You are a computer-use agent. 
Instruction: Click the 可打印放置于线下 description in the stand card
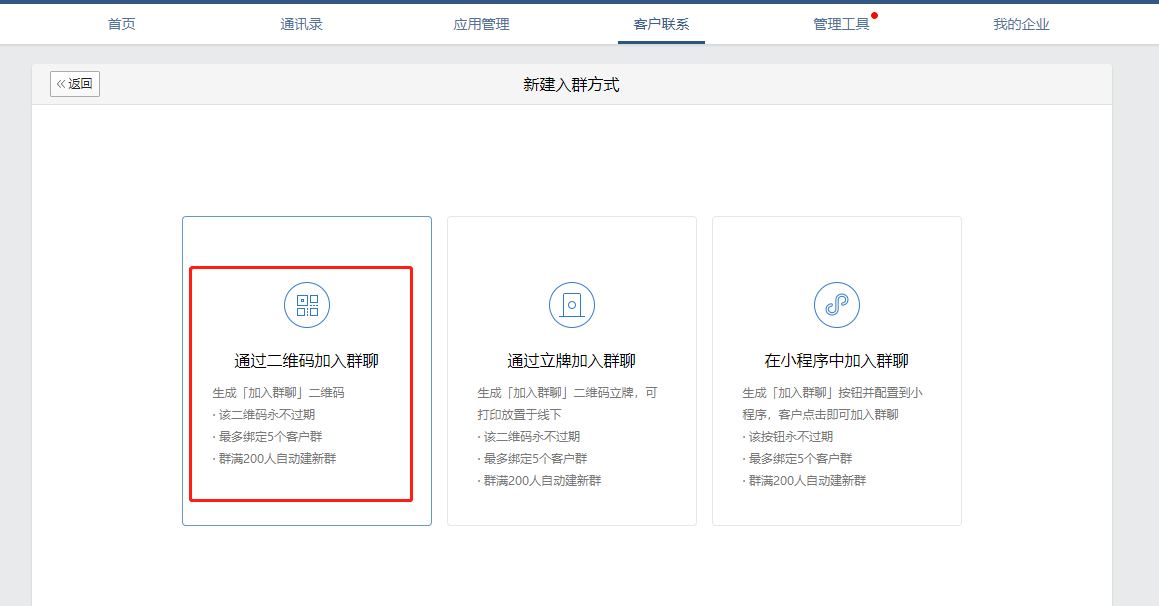519,414
